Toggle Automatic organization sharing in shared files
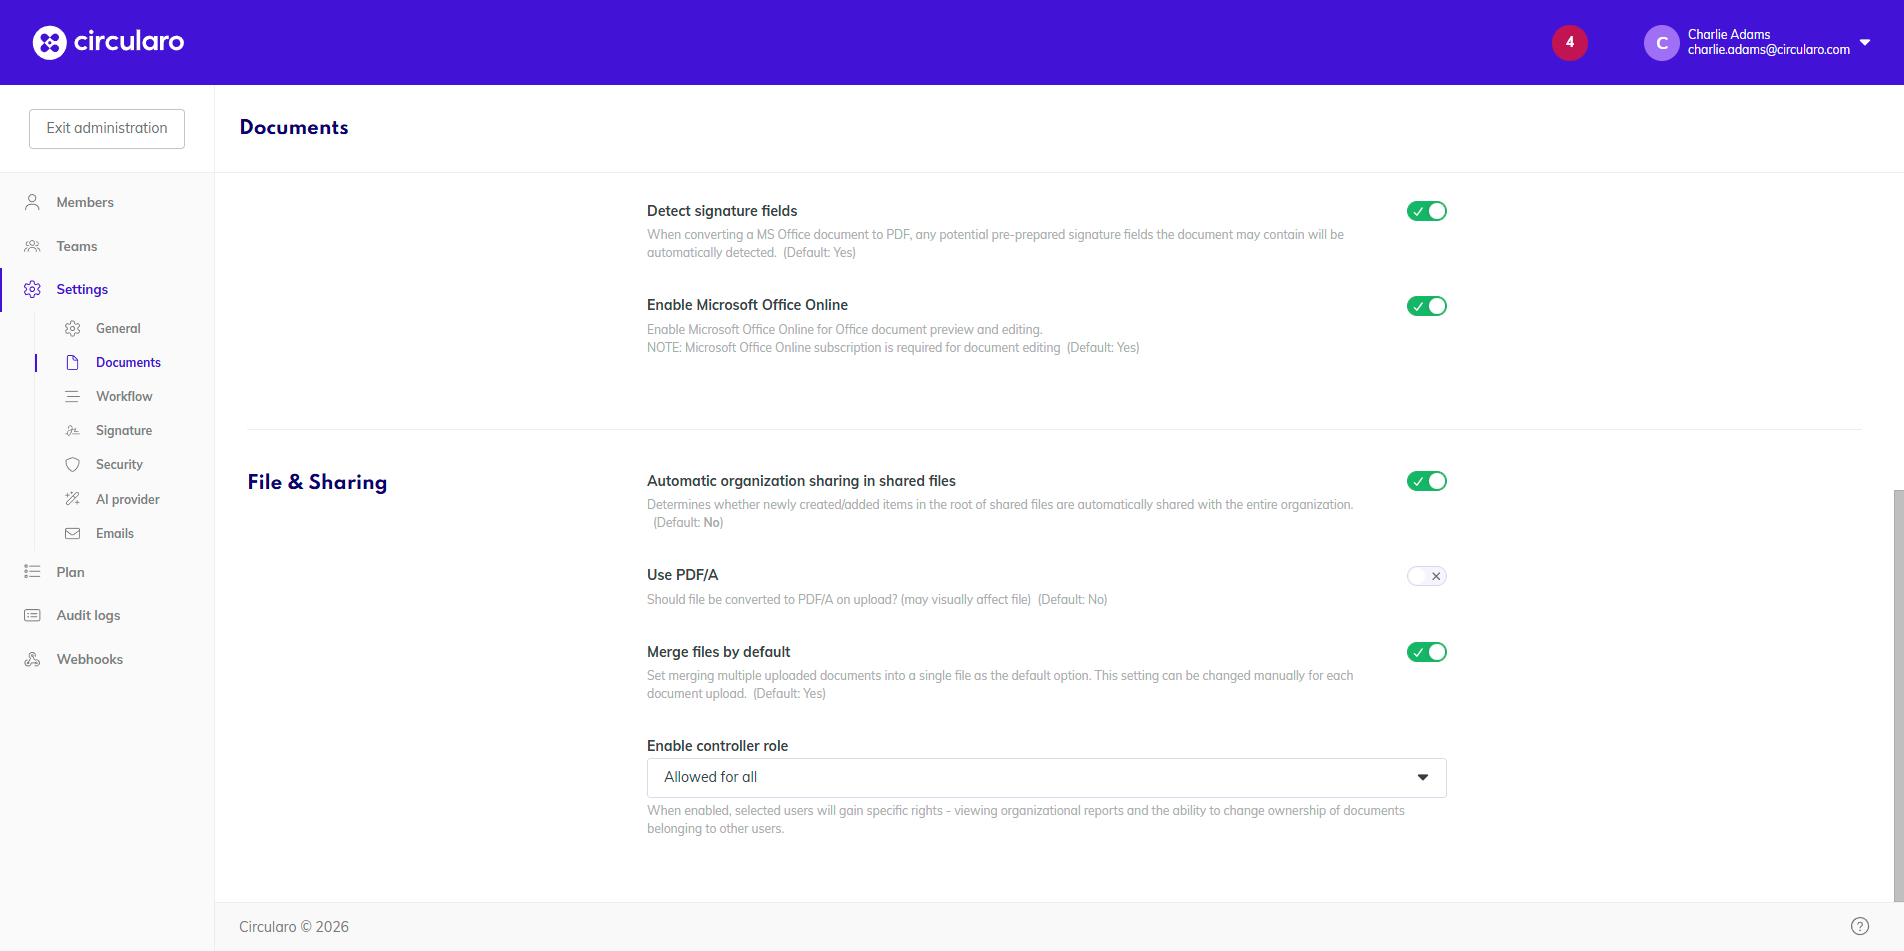The height and width of the screenshot is (951, 1904). (1426, 481)
